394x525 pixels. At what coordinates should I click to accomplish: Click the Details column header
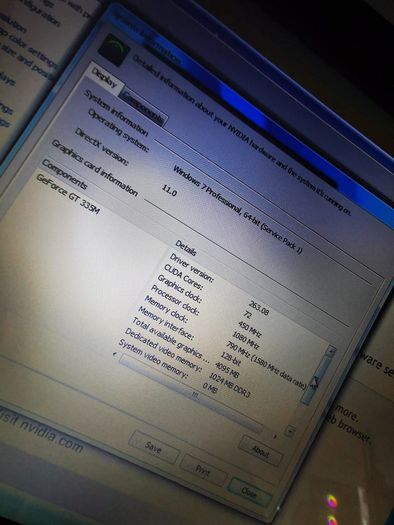(x=185, y=248)
